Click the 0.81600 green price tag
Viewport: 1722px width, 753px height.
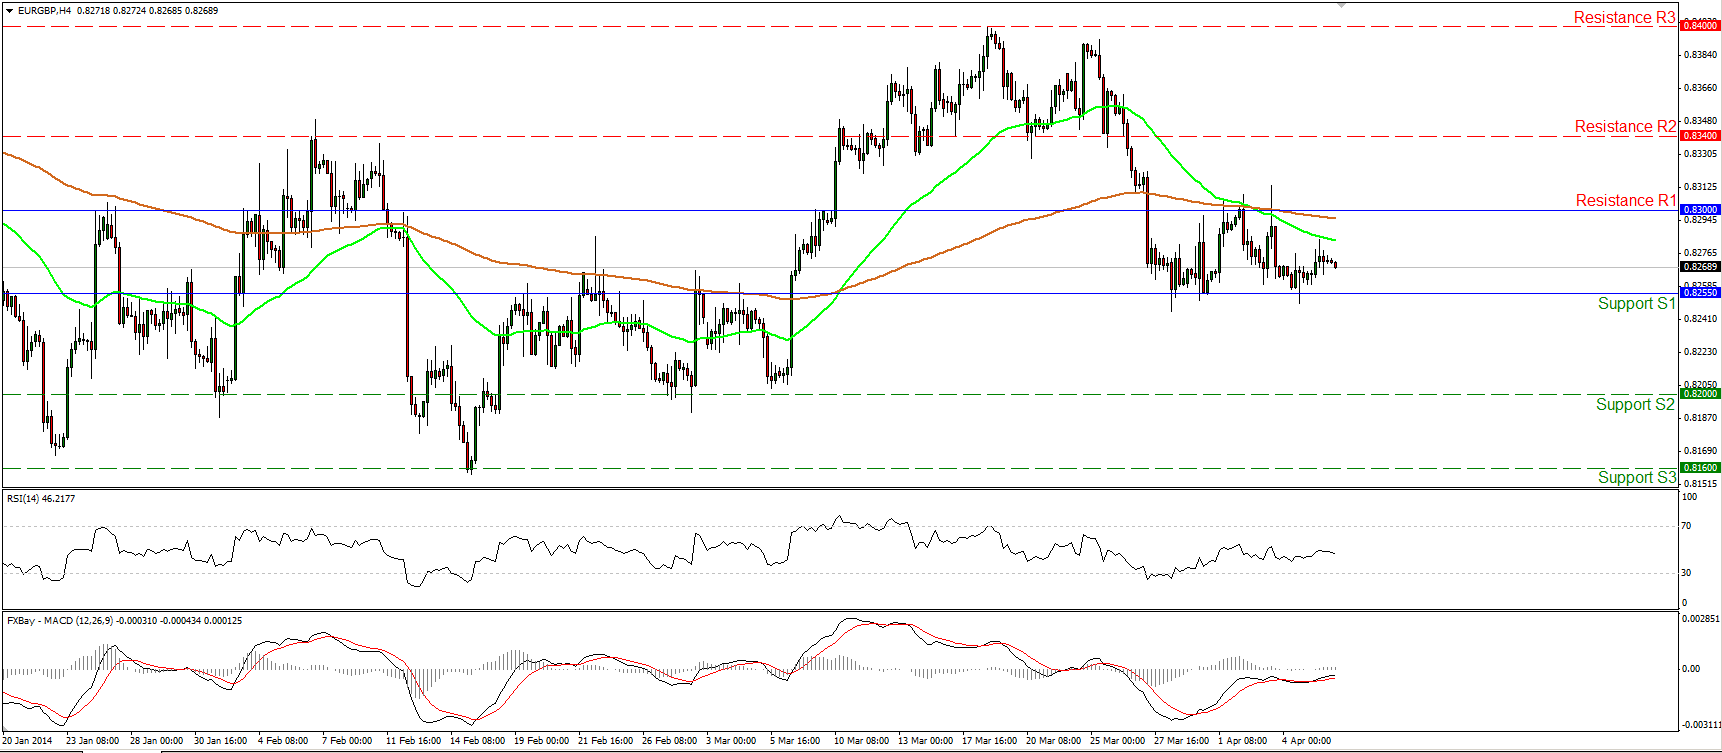[x=1700, y=468]
